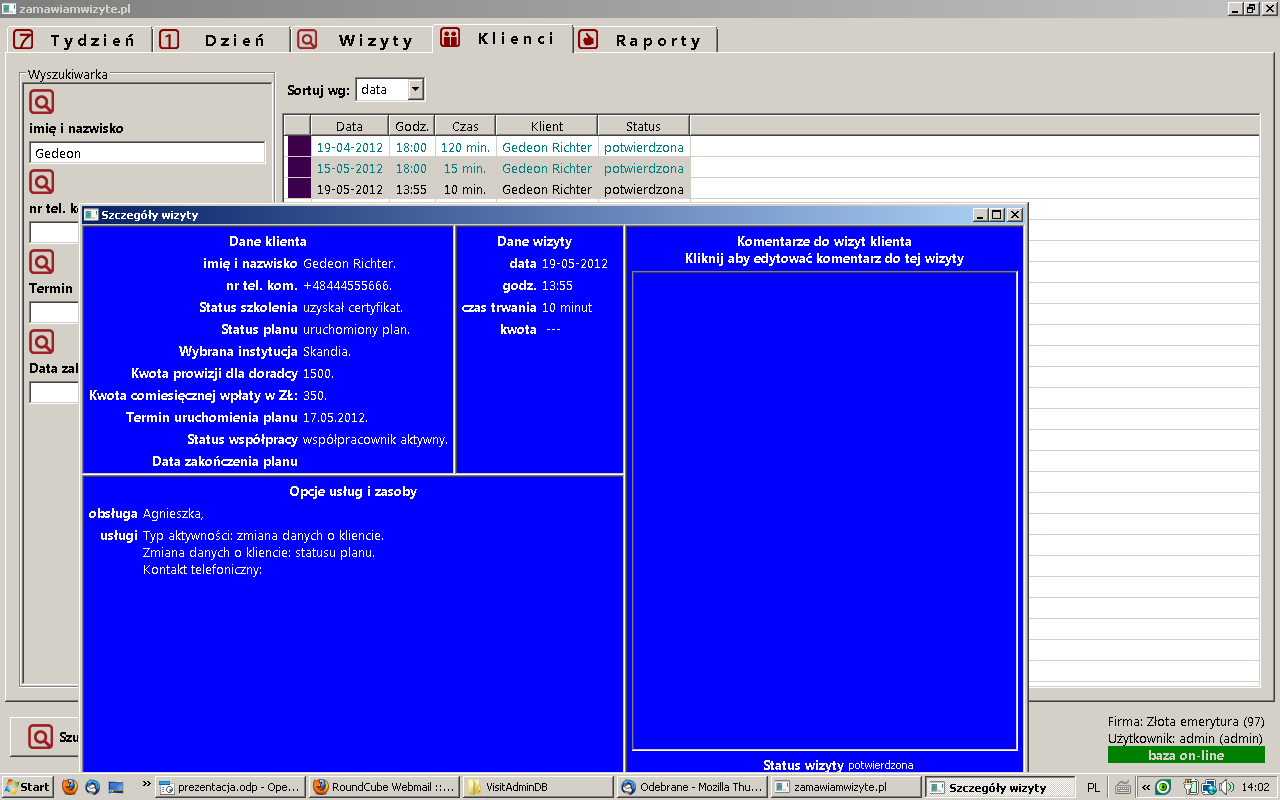Switch to the Tydzień tab
This screenshot has height=800, width=1280.
pyautogui.click(x=78, y=40)
